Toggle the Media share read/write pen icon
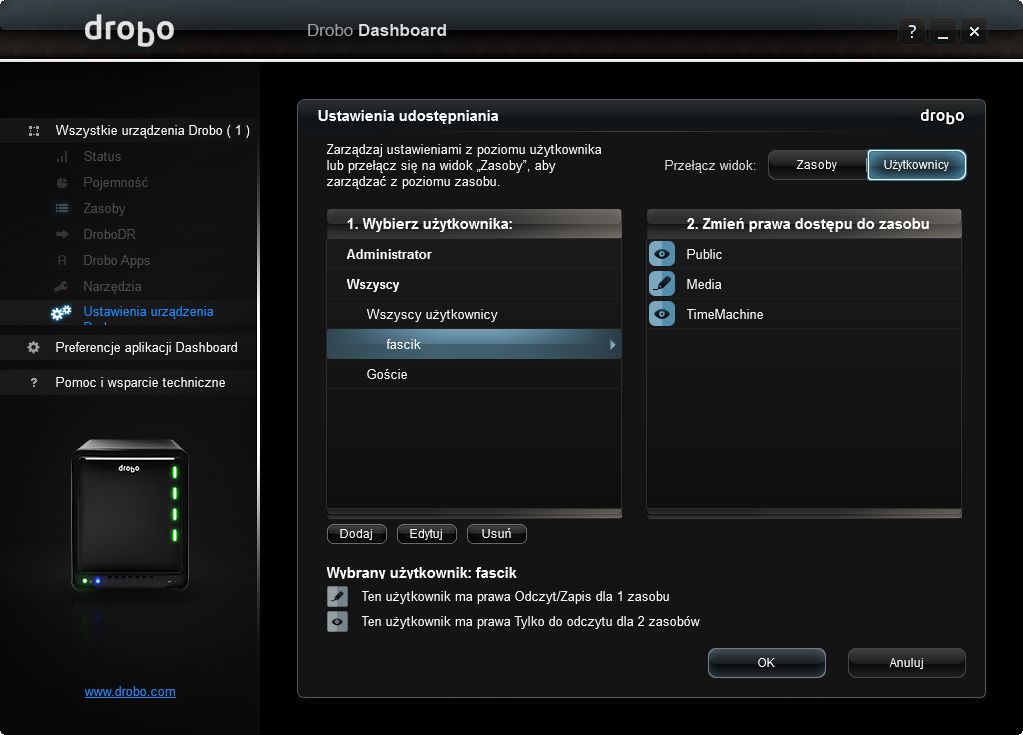 (x=662, y=284)
